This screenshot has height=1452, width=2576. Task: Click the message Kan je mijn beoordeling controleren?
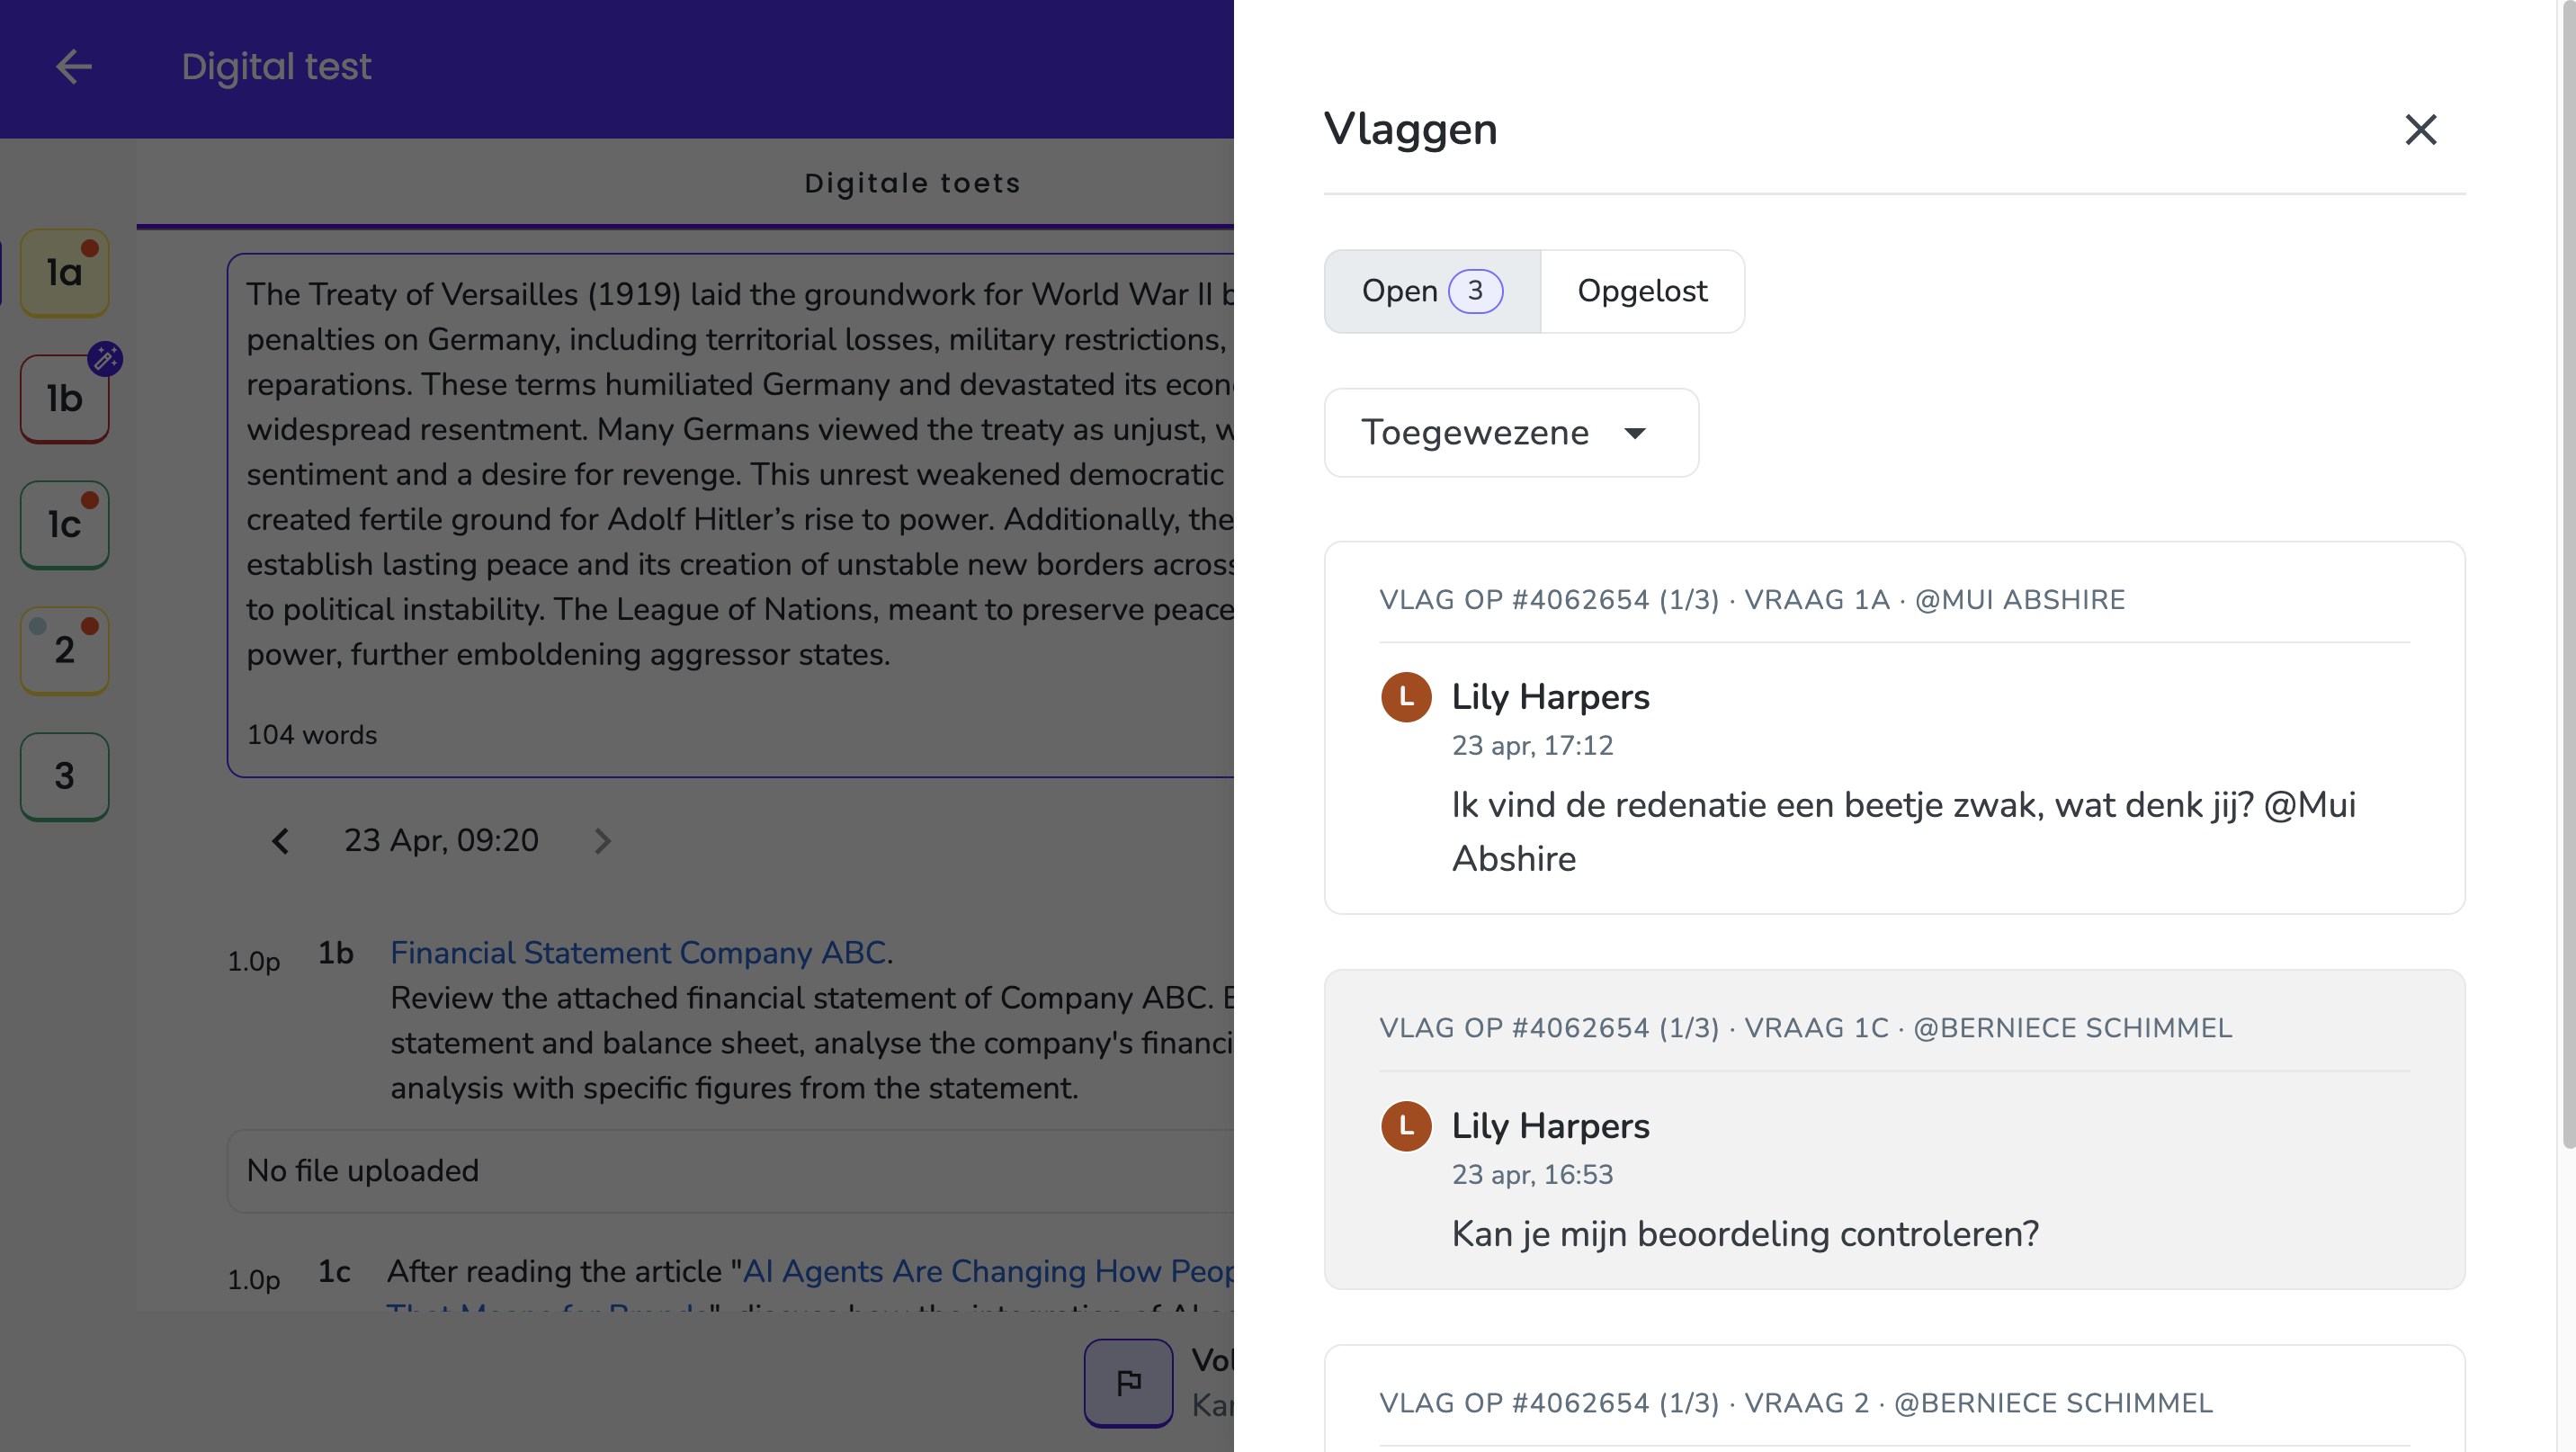(1745, 1234)
